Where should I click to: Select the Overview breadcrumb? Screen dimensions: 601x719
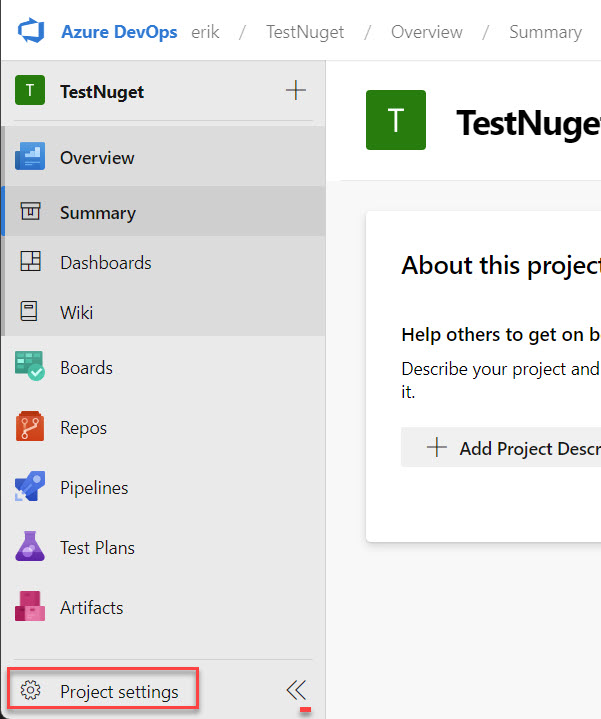(427, 32)
